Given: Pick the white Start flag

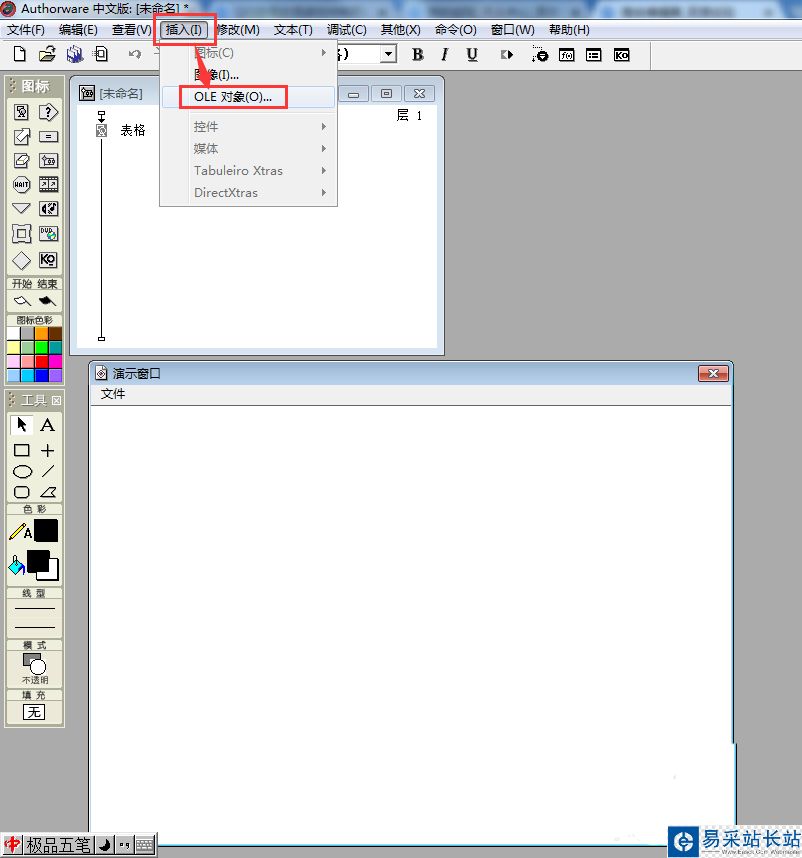Looking at the screenshot, I should [x=22, y=301].
